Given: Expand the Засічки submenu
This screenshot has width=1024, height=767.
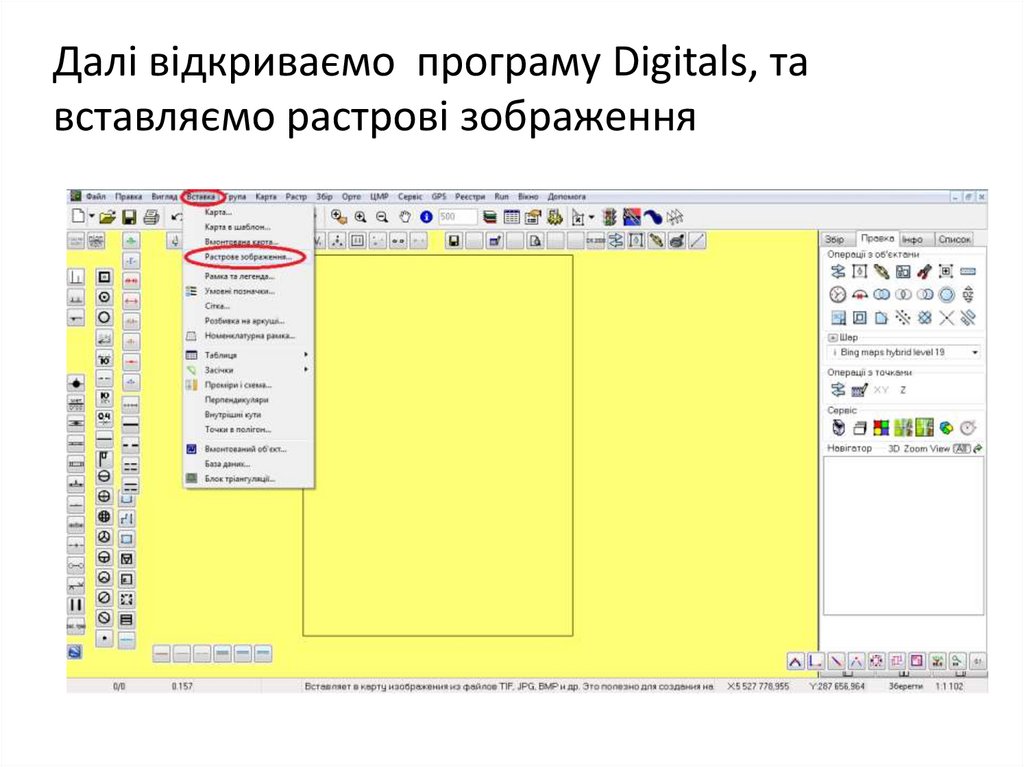Looking at the screenshot, I should tap(248, 370).
